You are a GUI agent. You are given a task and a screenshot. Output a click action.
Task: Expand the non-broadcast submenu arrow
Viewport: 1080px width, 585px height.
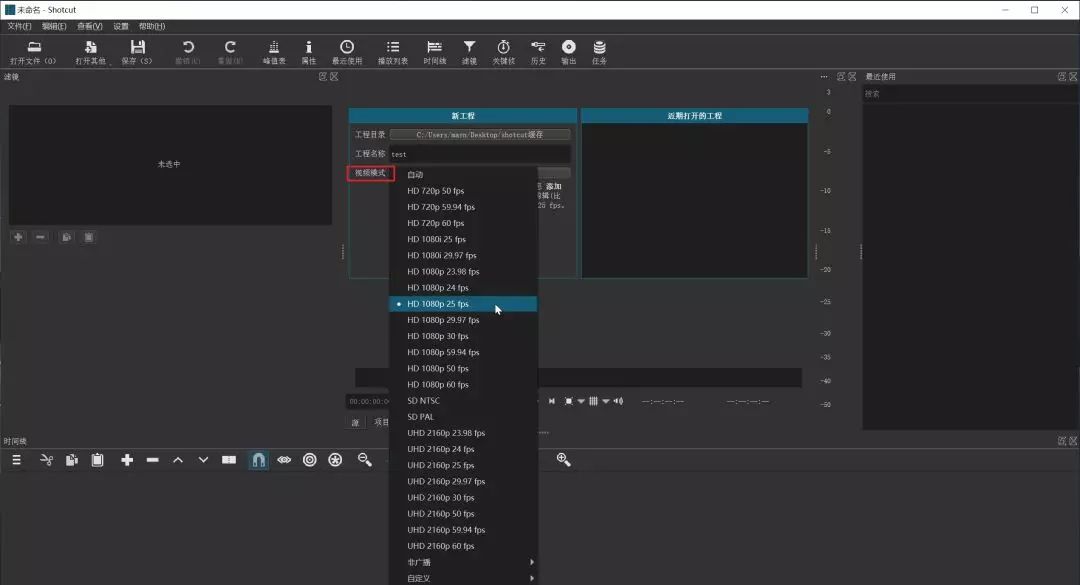point(531,562)
